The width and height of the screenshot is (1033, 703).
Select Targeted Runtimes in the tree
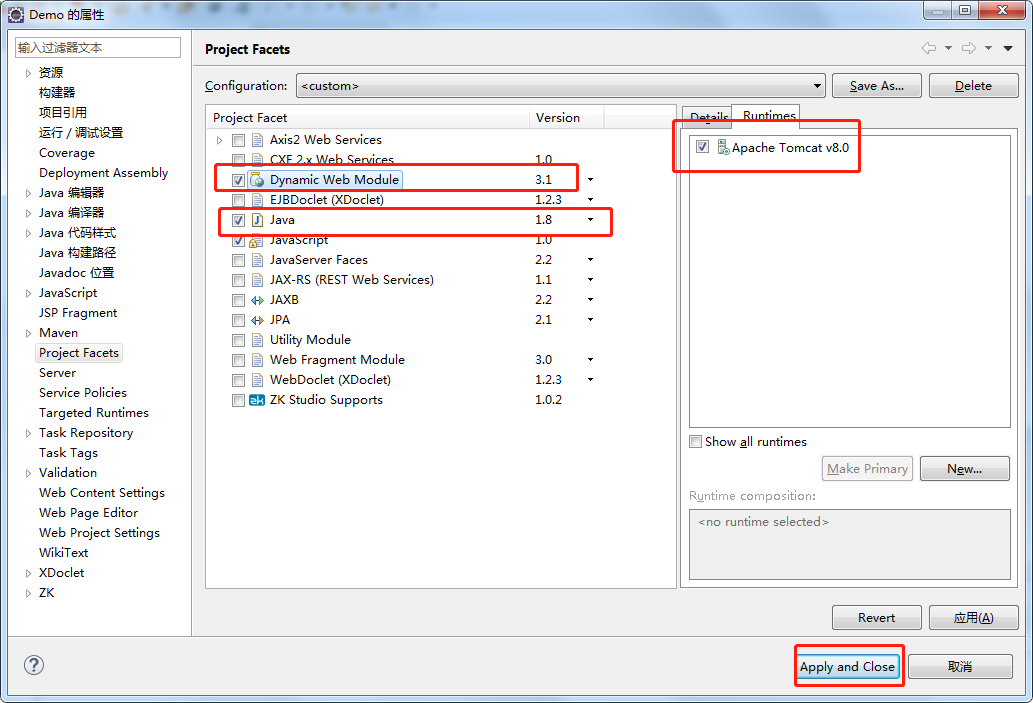(x=94, y=412)
